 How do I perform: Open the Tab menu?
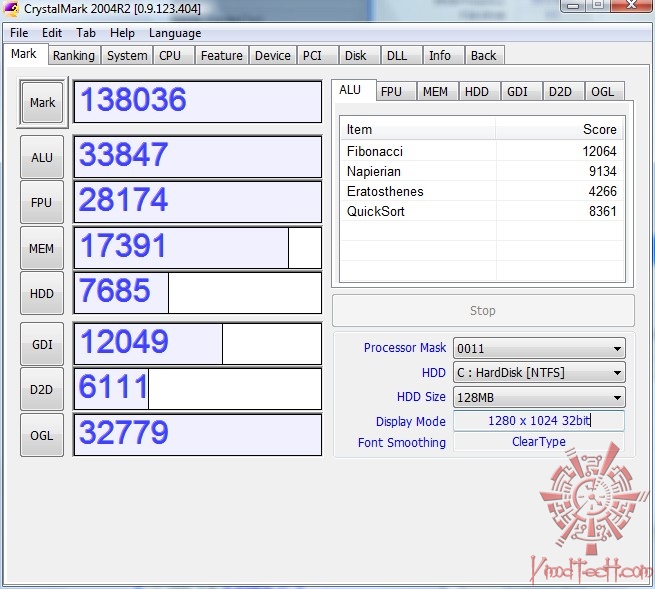pyautogui.click(x=86, y=33)
